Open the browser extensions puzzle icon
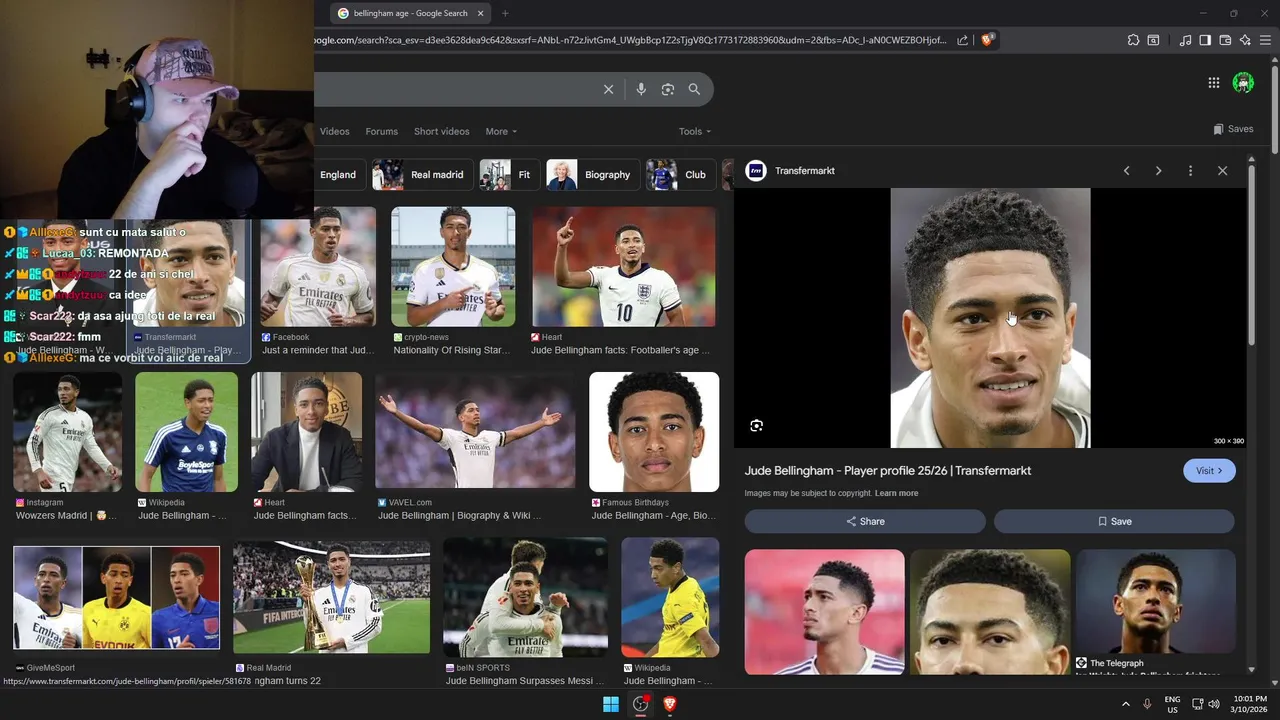This screenshot has height=720, width=1280. click(x=1133, y=40)
